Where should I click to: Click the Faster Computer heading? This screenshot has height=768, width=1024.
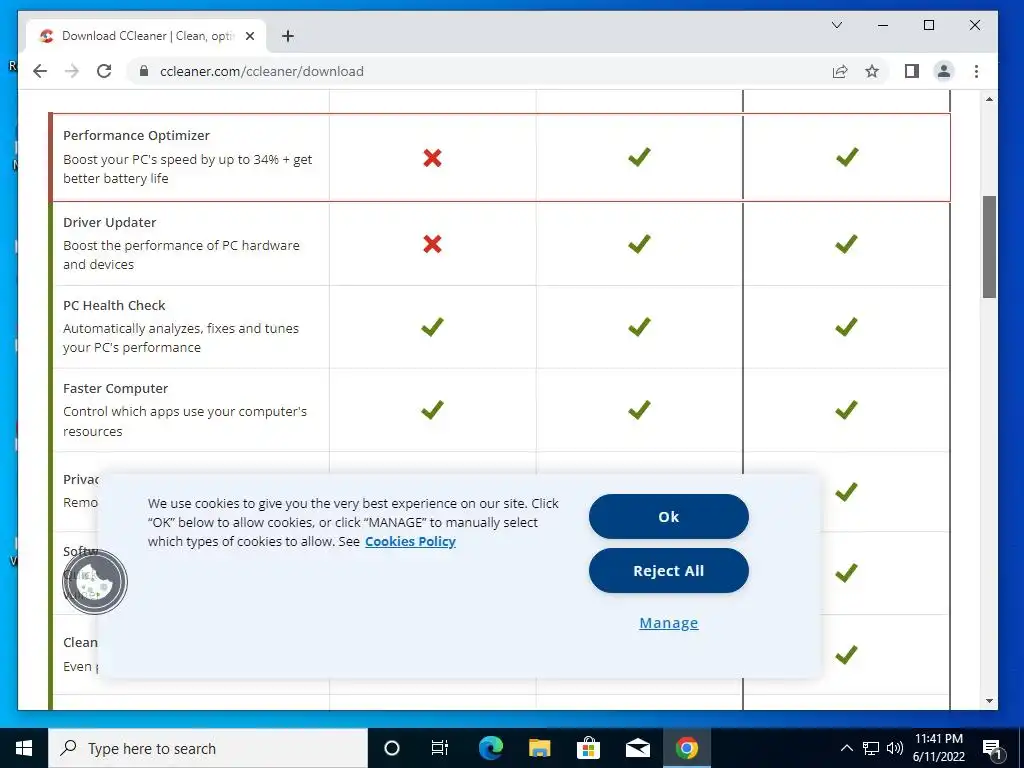116,388
